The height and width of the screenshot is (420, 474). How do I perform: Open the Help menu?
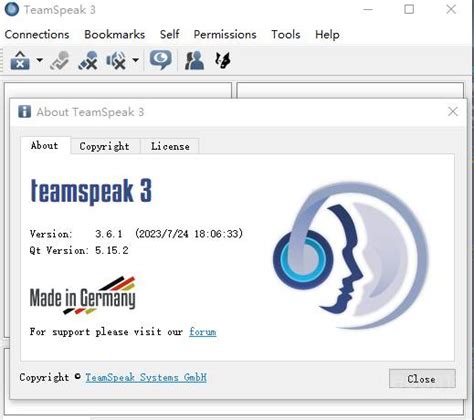[x=327, y=34]
